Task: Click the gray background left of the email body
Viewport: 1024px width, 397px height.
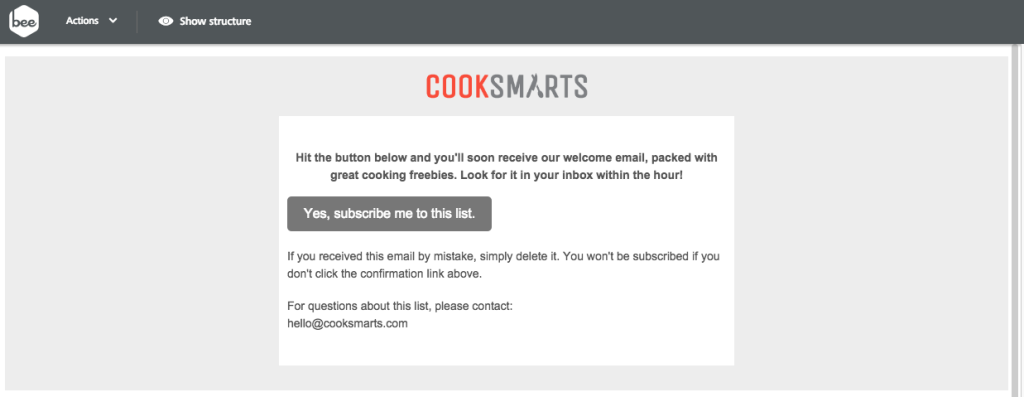Action: pyautogui.click(x=142, y=240)
